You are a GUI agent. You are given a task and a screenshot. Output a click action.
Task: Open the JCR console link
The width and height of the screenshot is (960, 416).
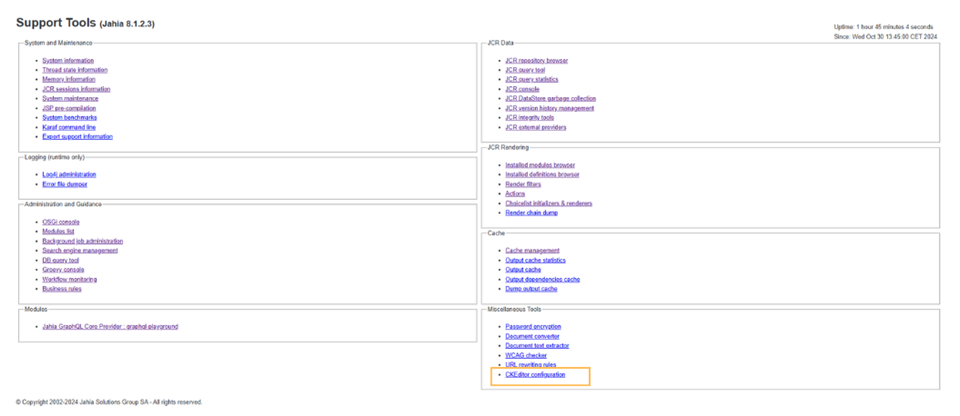pyautogui.click(x=522, y=89)
